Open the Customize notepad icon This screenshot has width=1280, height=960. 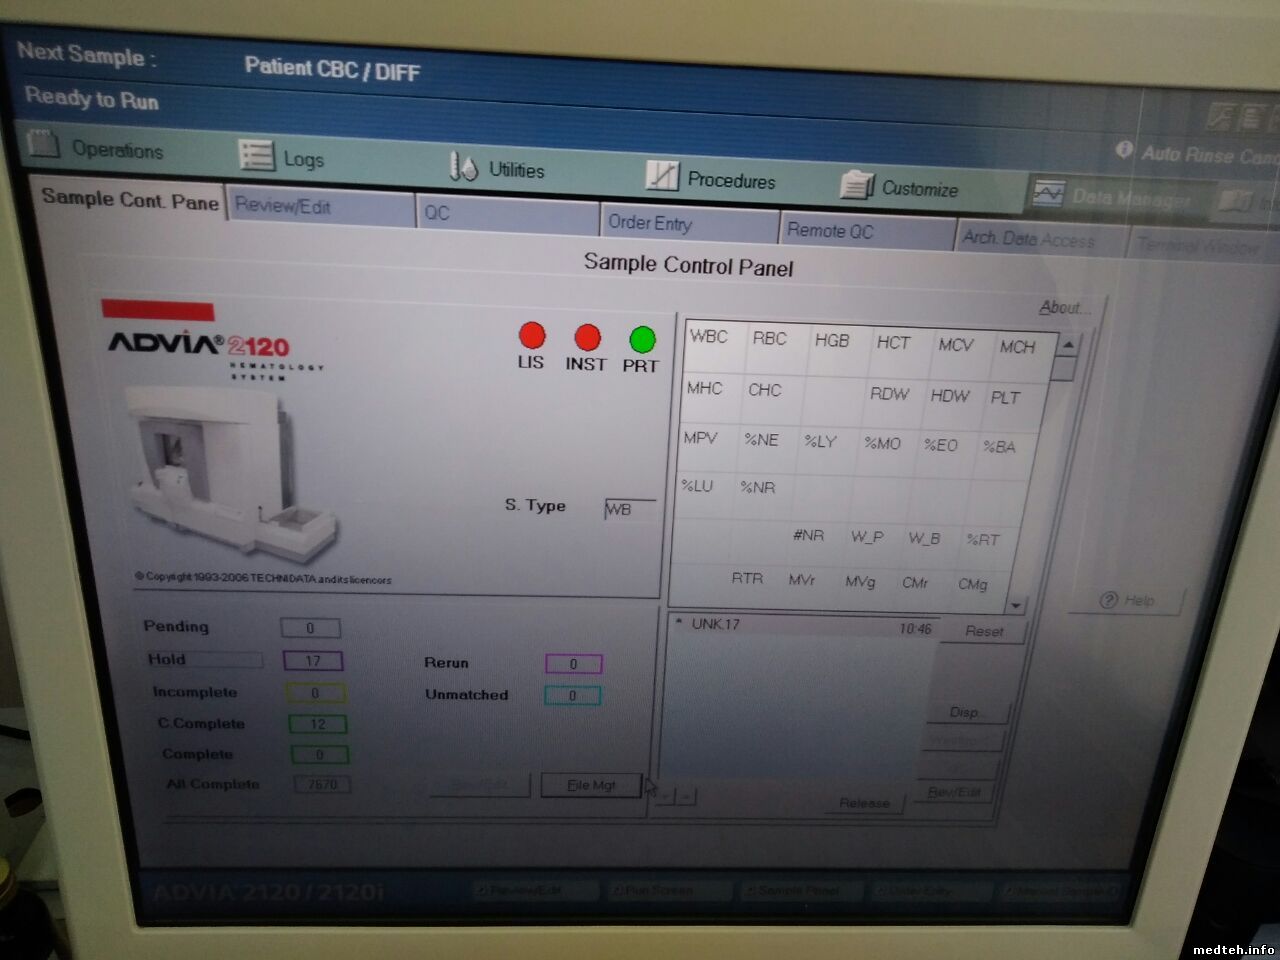[x=856, y=185]
